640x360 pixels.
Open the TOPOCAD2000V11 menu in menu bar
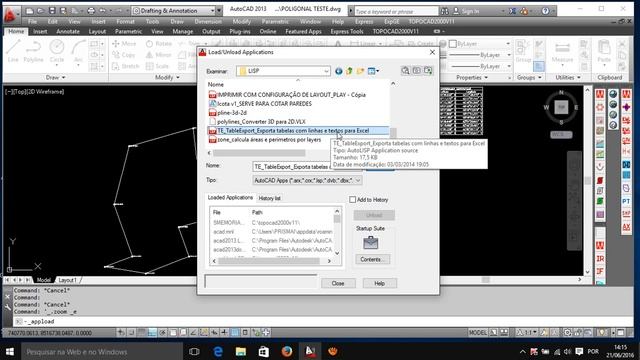(431, 21)
